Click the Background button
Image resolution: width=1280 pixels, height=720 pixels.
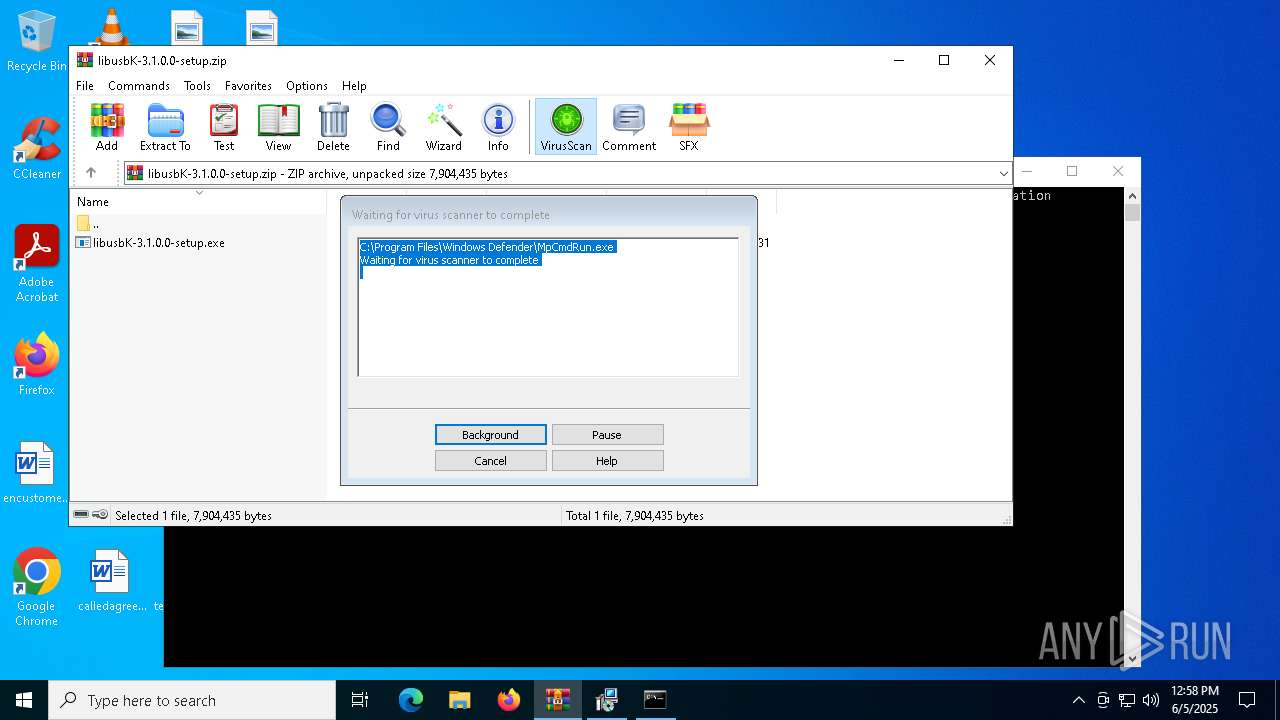pyautogui.click(x=490, y=435)
